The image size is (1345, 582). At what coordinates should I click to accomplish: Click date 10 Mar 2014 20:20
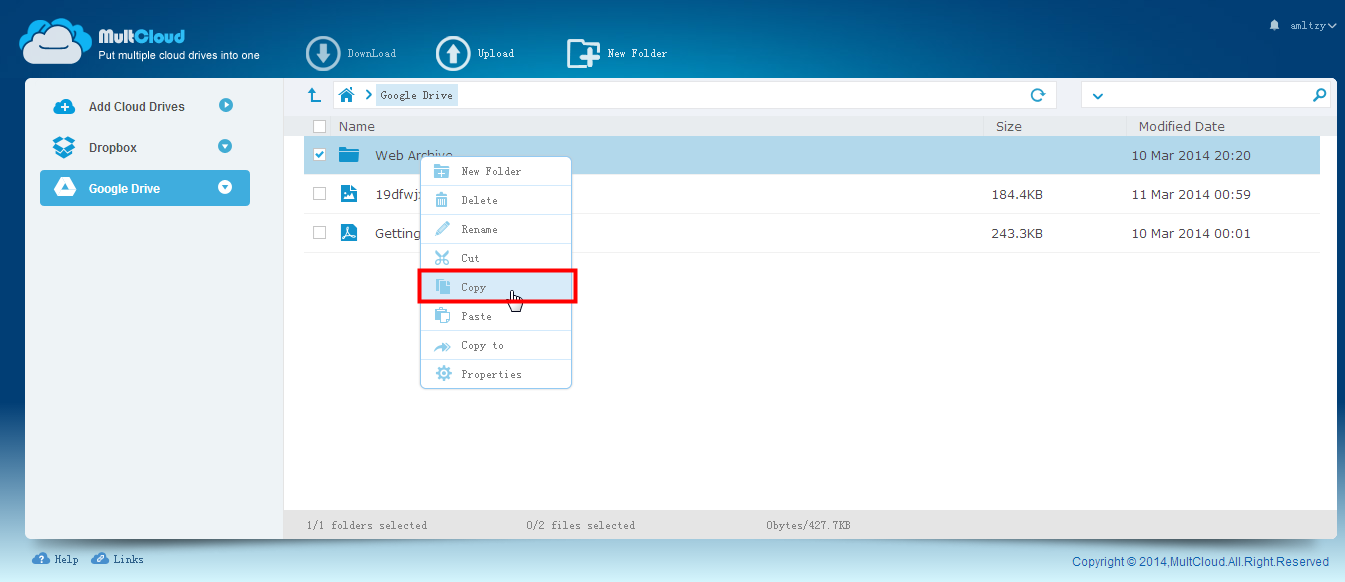coord(1191,156)
